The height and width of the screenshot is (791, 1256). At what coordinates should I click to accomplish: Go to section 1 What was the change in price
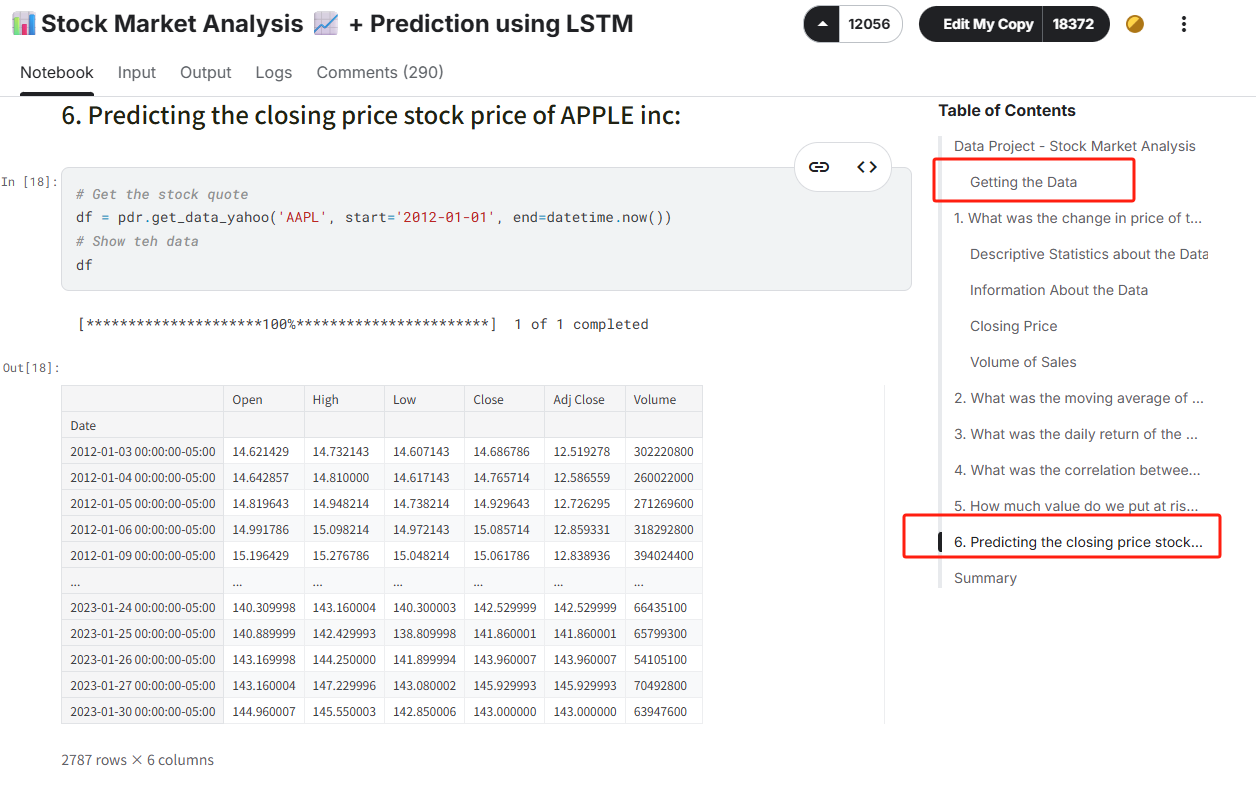coord(1078,218)
